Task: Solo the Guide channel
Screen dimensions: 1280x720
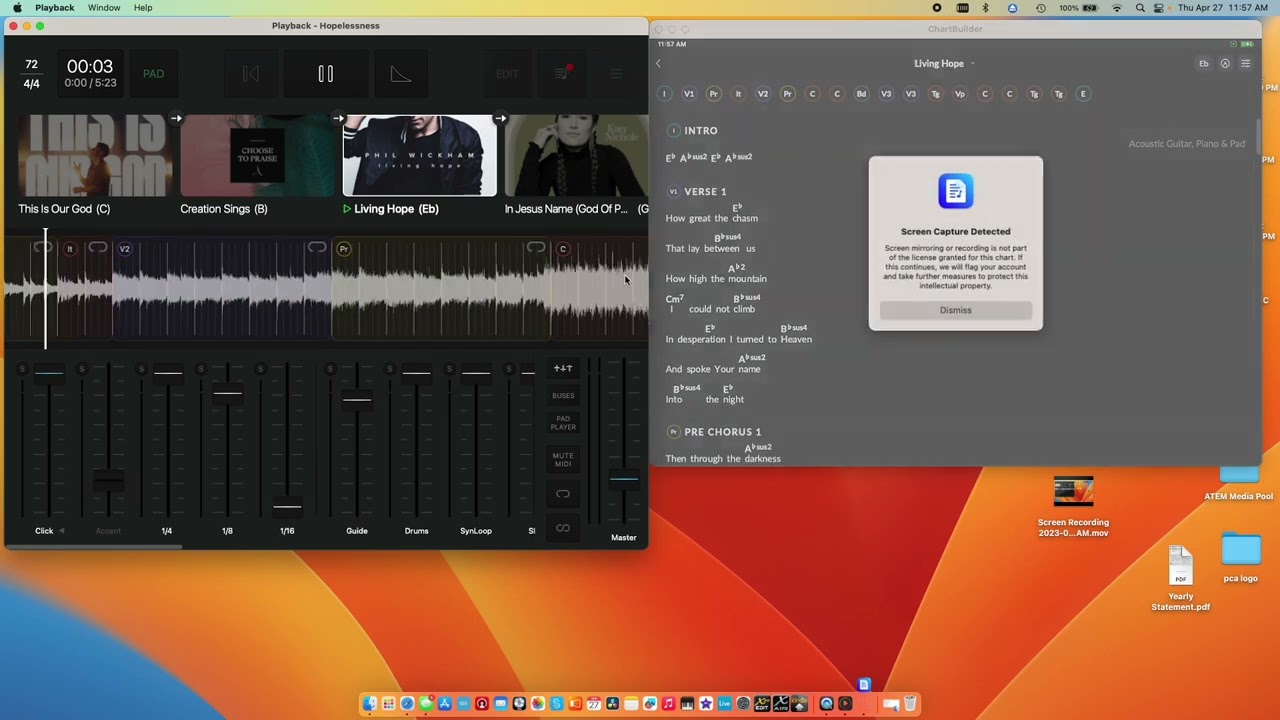Action: [330, 370]
